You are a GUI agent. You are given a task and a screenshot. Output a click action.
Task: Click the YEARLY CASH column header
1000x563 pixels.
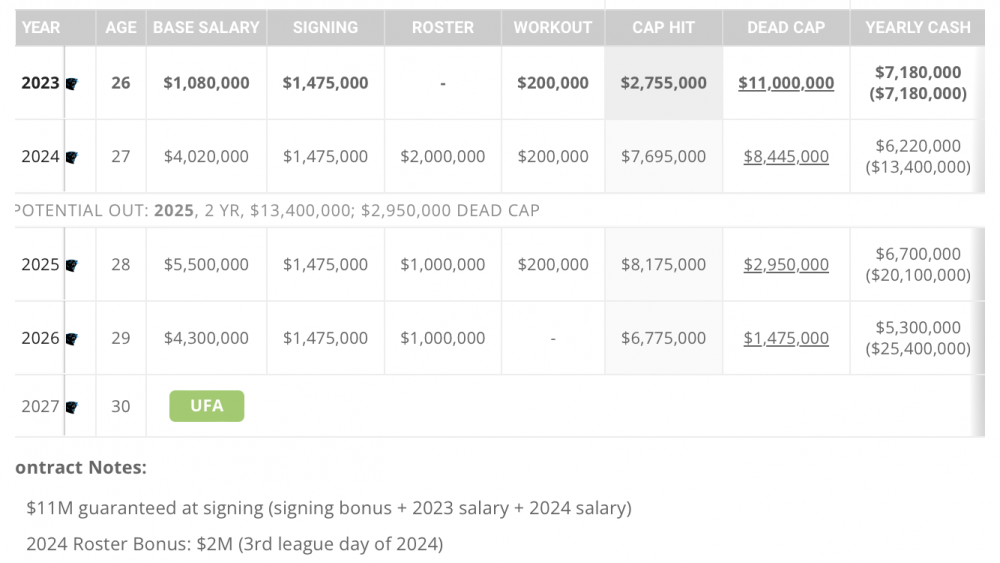click(918, 27)
